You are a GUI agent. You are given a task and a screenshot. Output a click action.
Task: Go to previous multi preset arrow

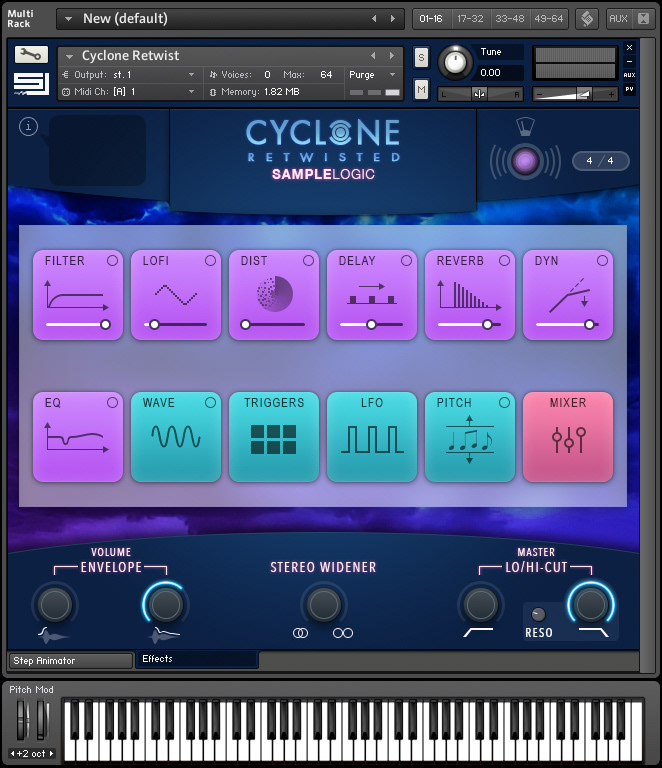point(374,19)
